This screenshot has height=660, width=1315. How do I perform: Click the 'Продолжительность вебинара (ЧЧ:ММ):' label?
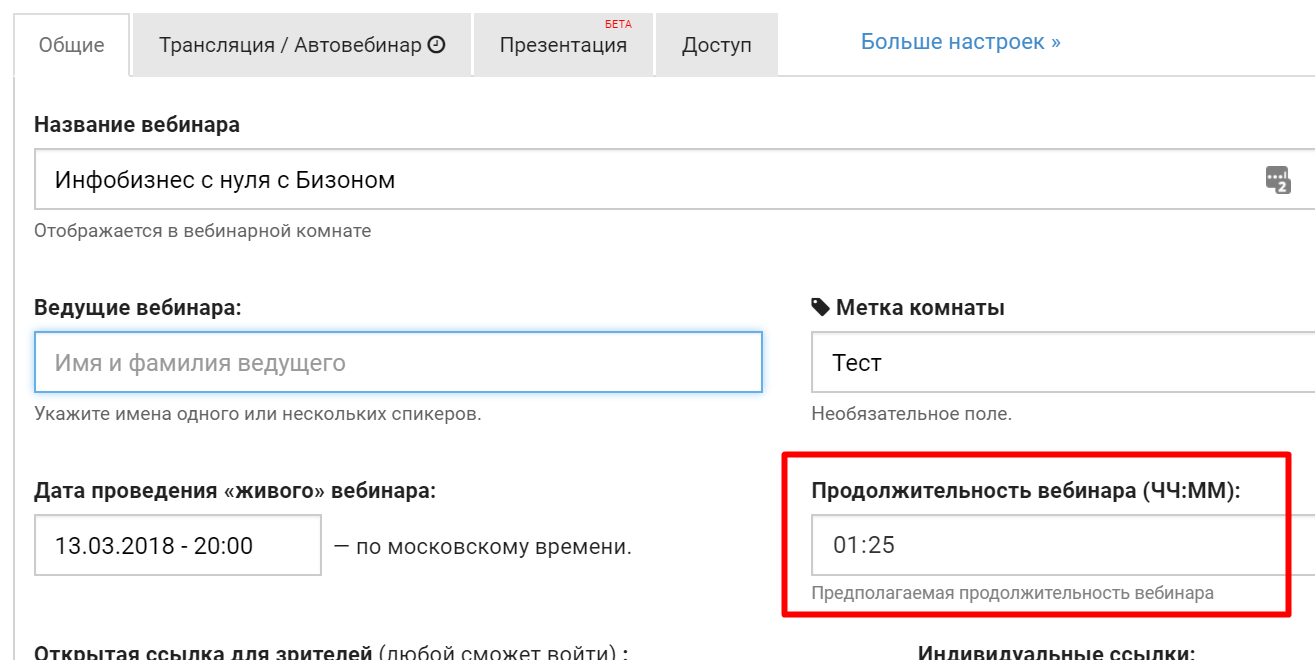coord(1025,491)
